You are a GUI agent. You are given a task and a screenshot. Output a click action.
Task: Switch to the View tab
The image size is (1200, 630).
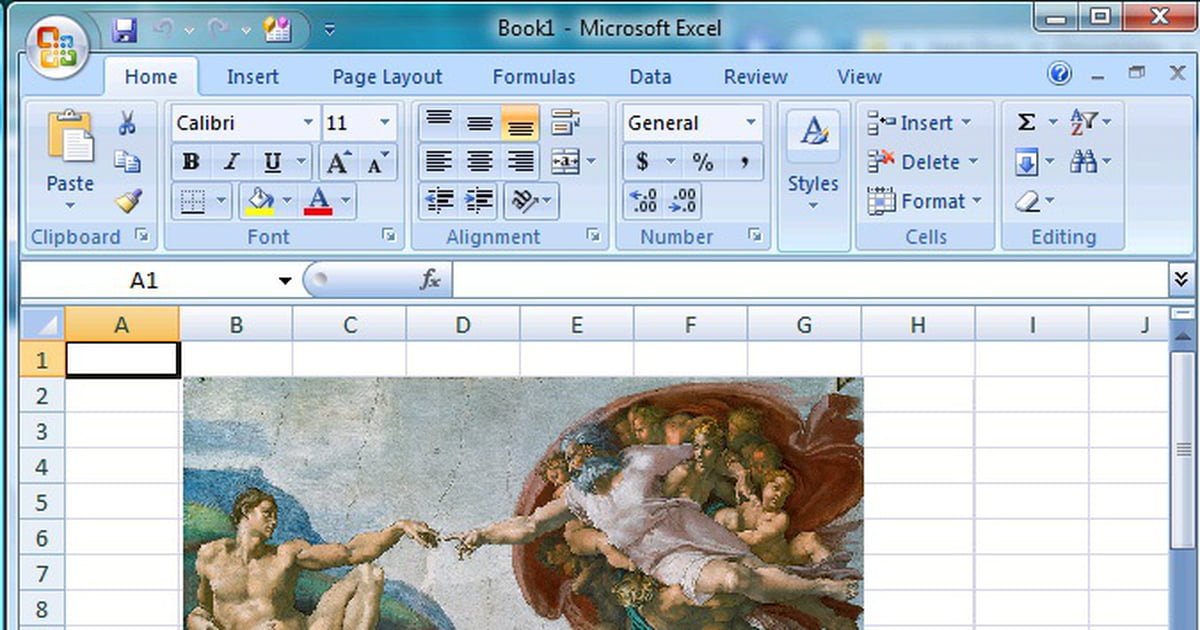tap(859, 77)
